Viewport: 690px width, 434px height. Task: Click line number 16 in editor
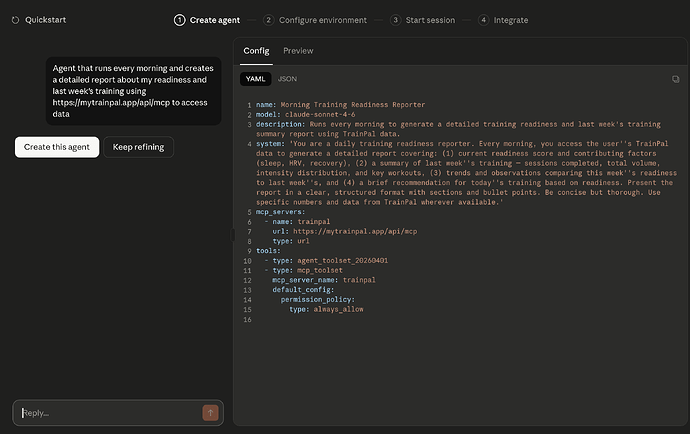click(x=247, y=320)
